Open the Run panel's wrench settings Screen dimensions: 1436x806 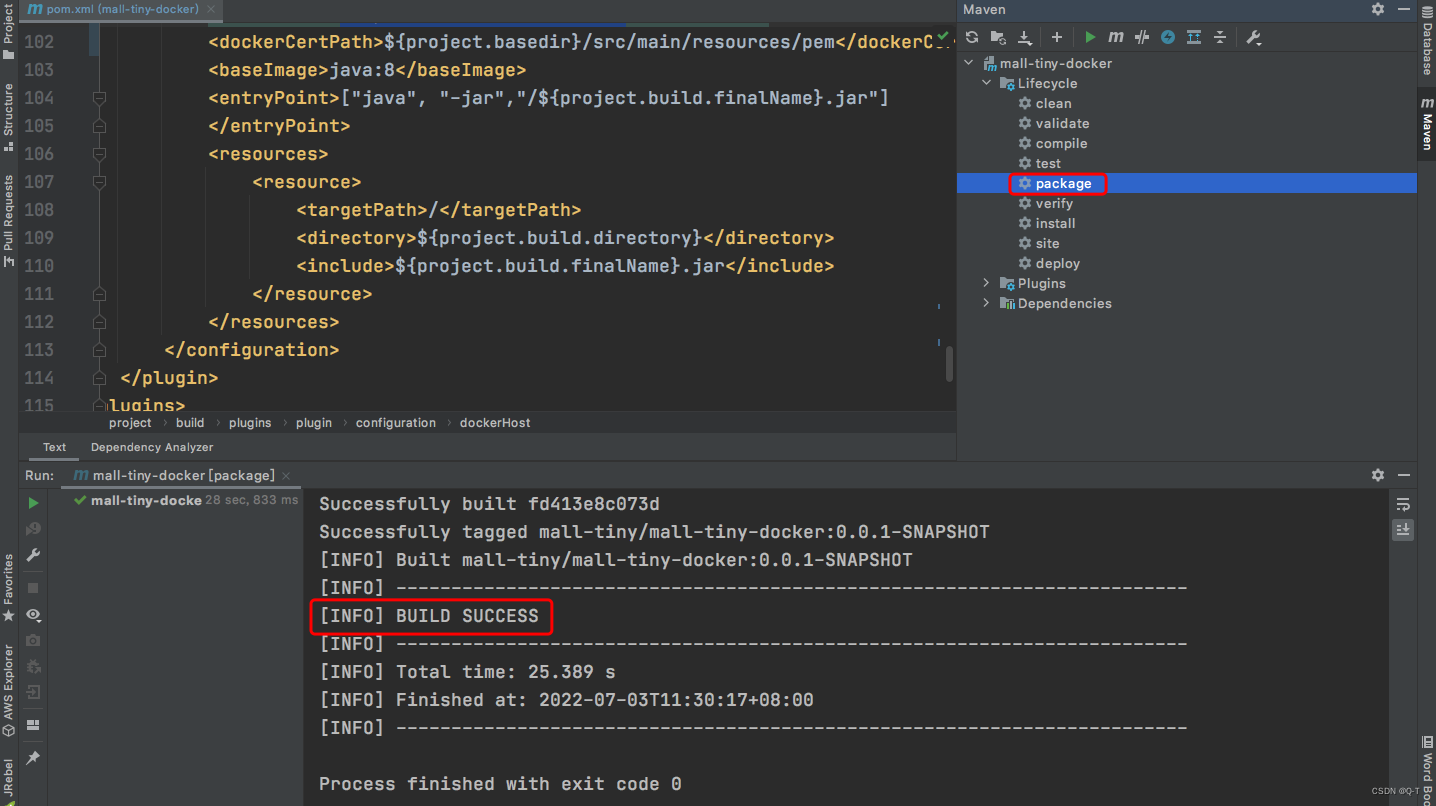(33, 555)
